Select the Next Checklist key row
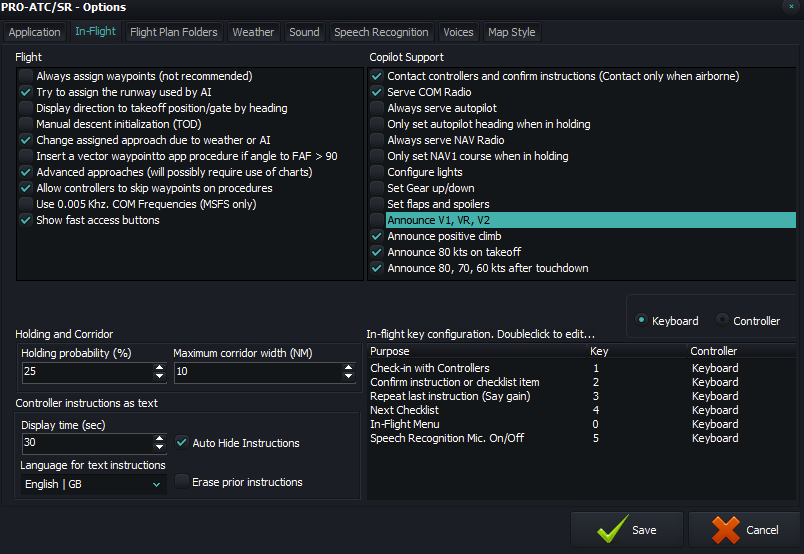The width and height of the screenshot is (804, 554). click(581, 410)
